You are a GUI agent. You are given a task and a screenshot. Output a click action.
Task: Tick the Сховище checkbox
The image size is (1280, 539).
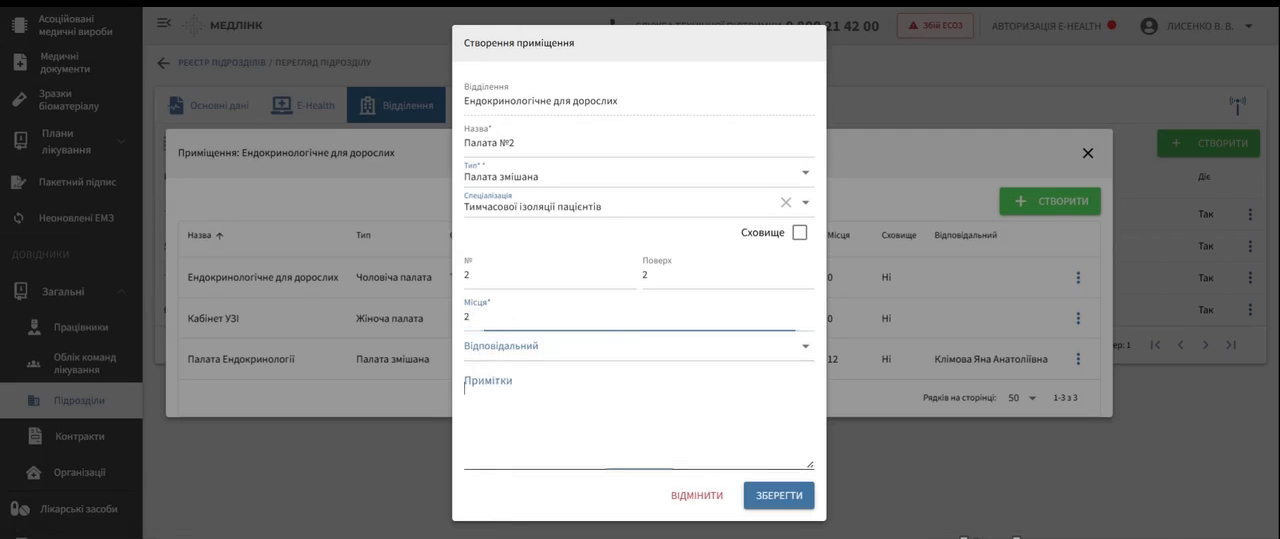(799, 232)
